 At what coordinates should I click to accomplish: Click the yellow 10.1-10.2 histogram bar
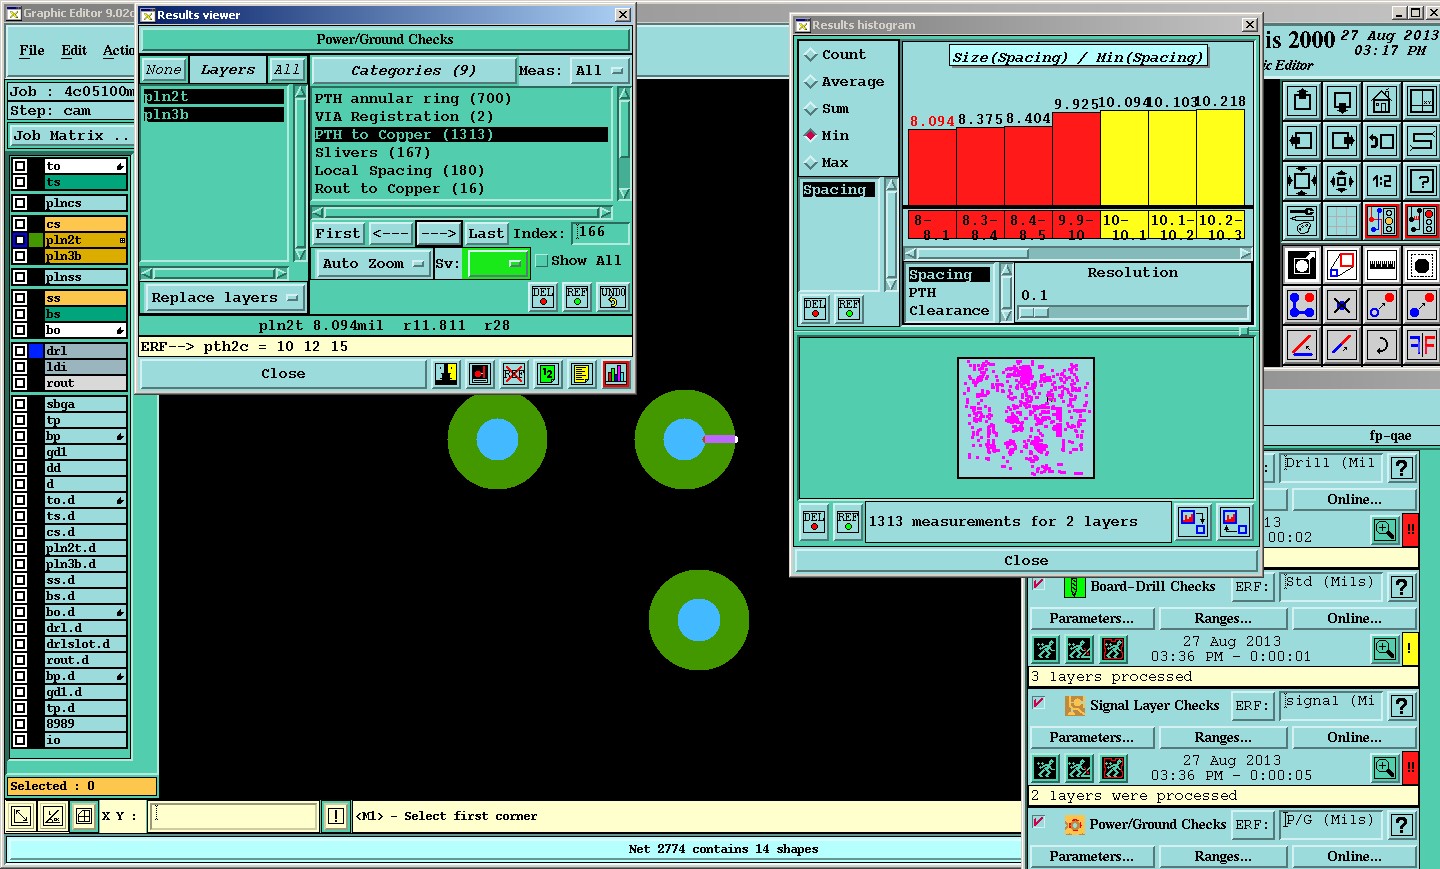coord(1172,158)
